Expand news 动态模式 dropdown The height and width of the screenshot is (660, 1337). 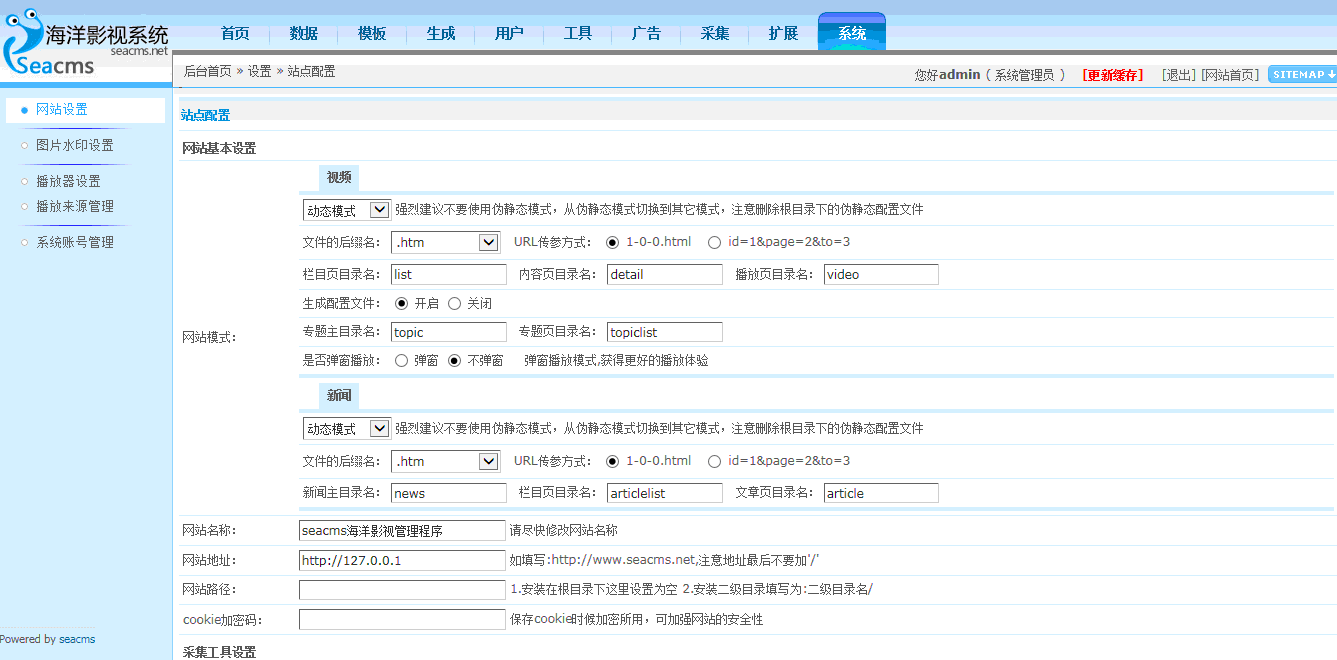click(x=346, y=428)
